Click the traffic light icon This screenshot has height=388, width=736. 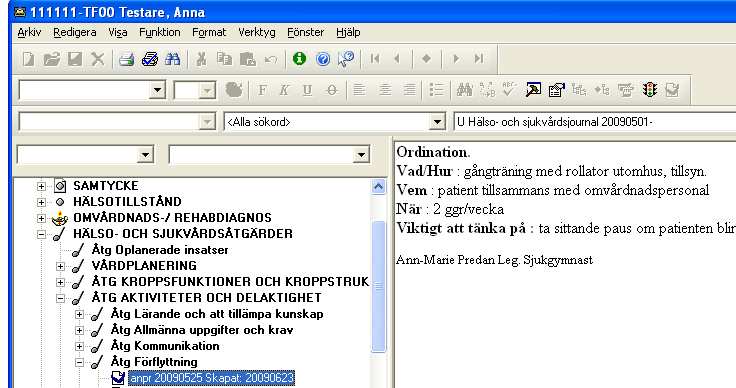coord(650,90)
